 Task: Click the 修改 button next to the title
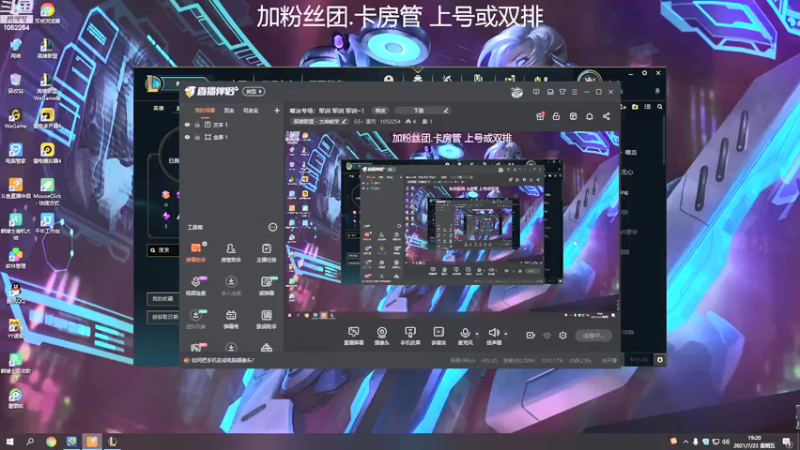pyautogui.click(x=381, y=110)
